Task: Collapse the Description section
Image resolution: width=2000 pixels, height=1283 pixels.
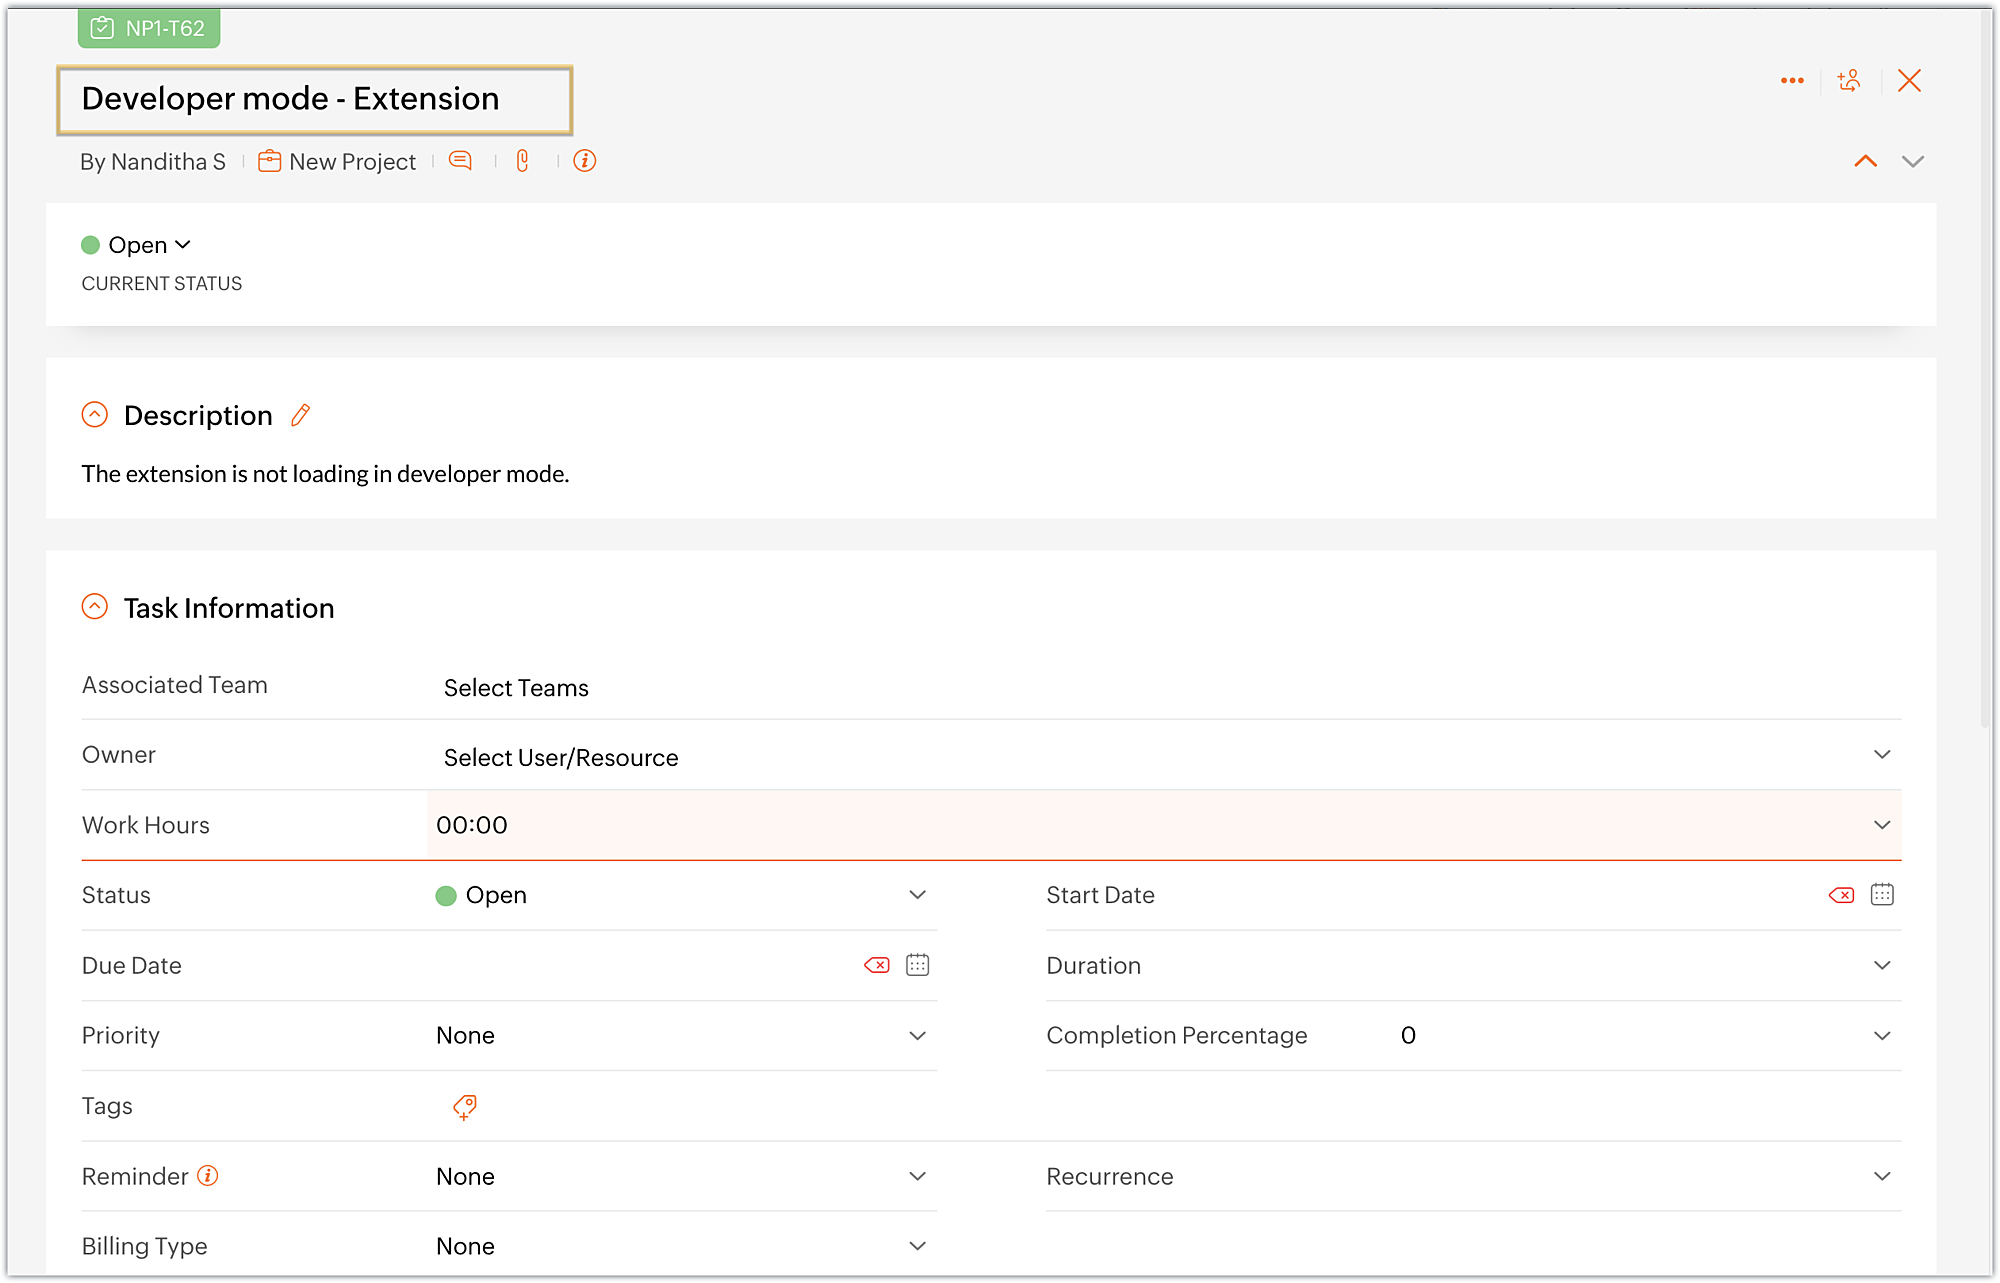Action: [x=95, y=415]
